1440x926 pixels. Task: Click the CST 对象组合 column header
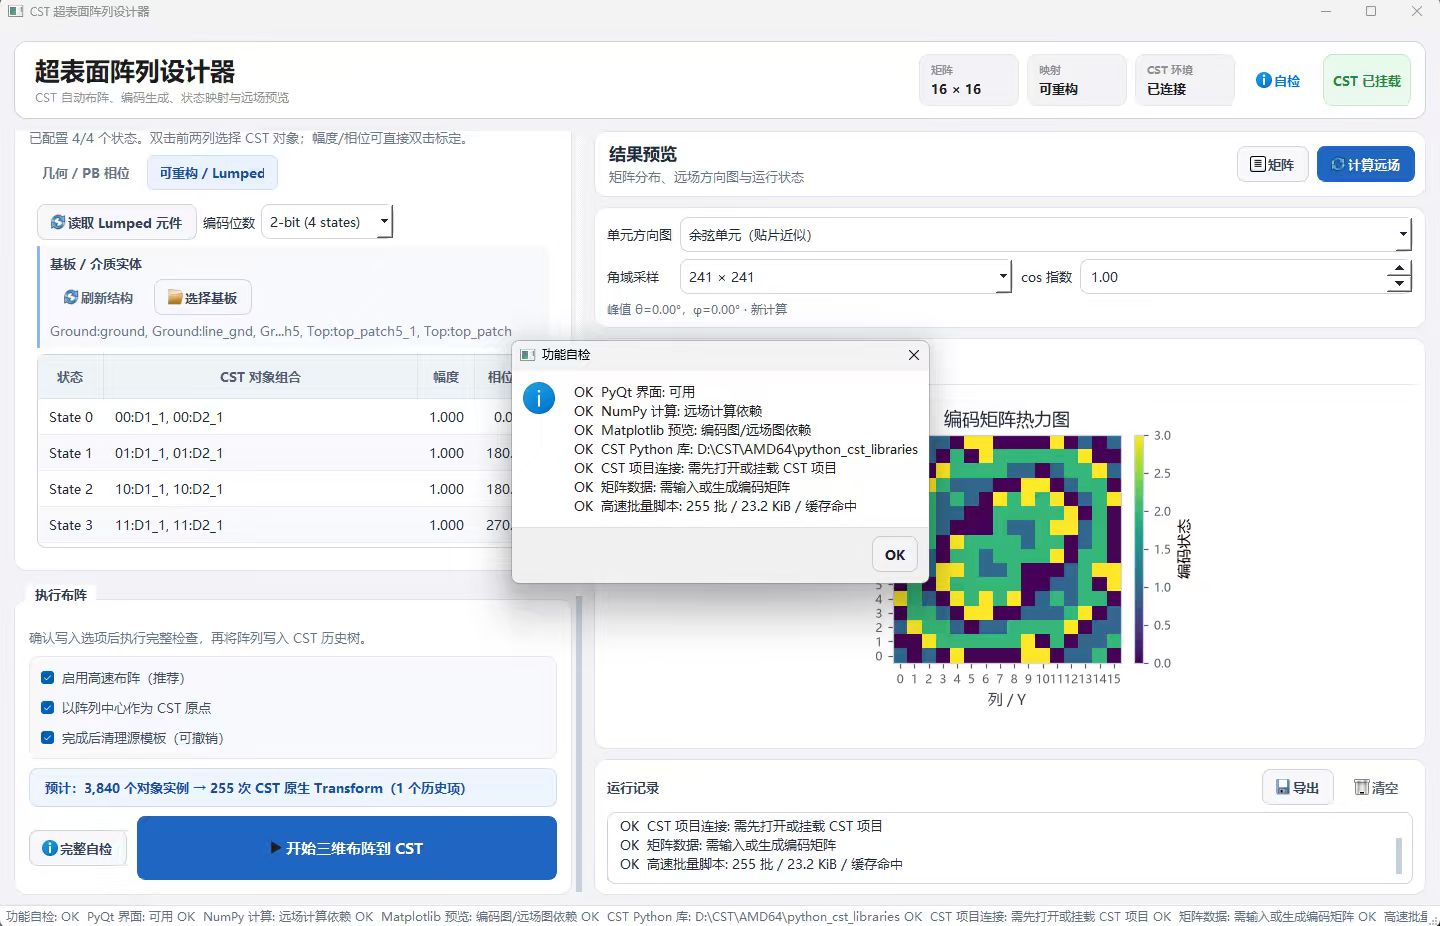[x=260, y=377]
